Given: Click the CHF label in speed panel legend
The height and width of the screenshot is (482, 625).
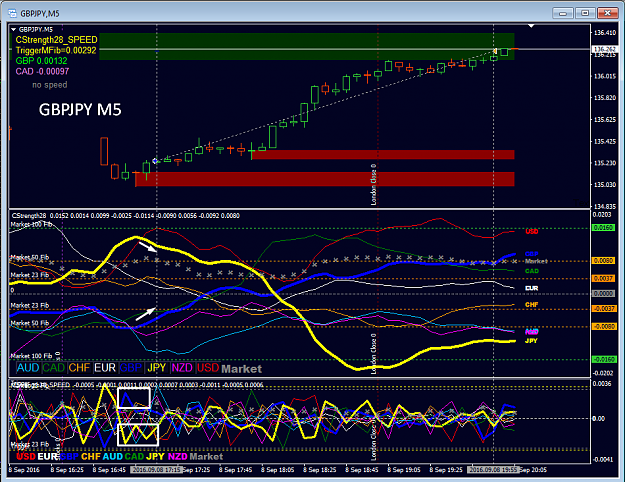Looking at the screenshot, I should coord(91,456).
